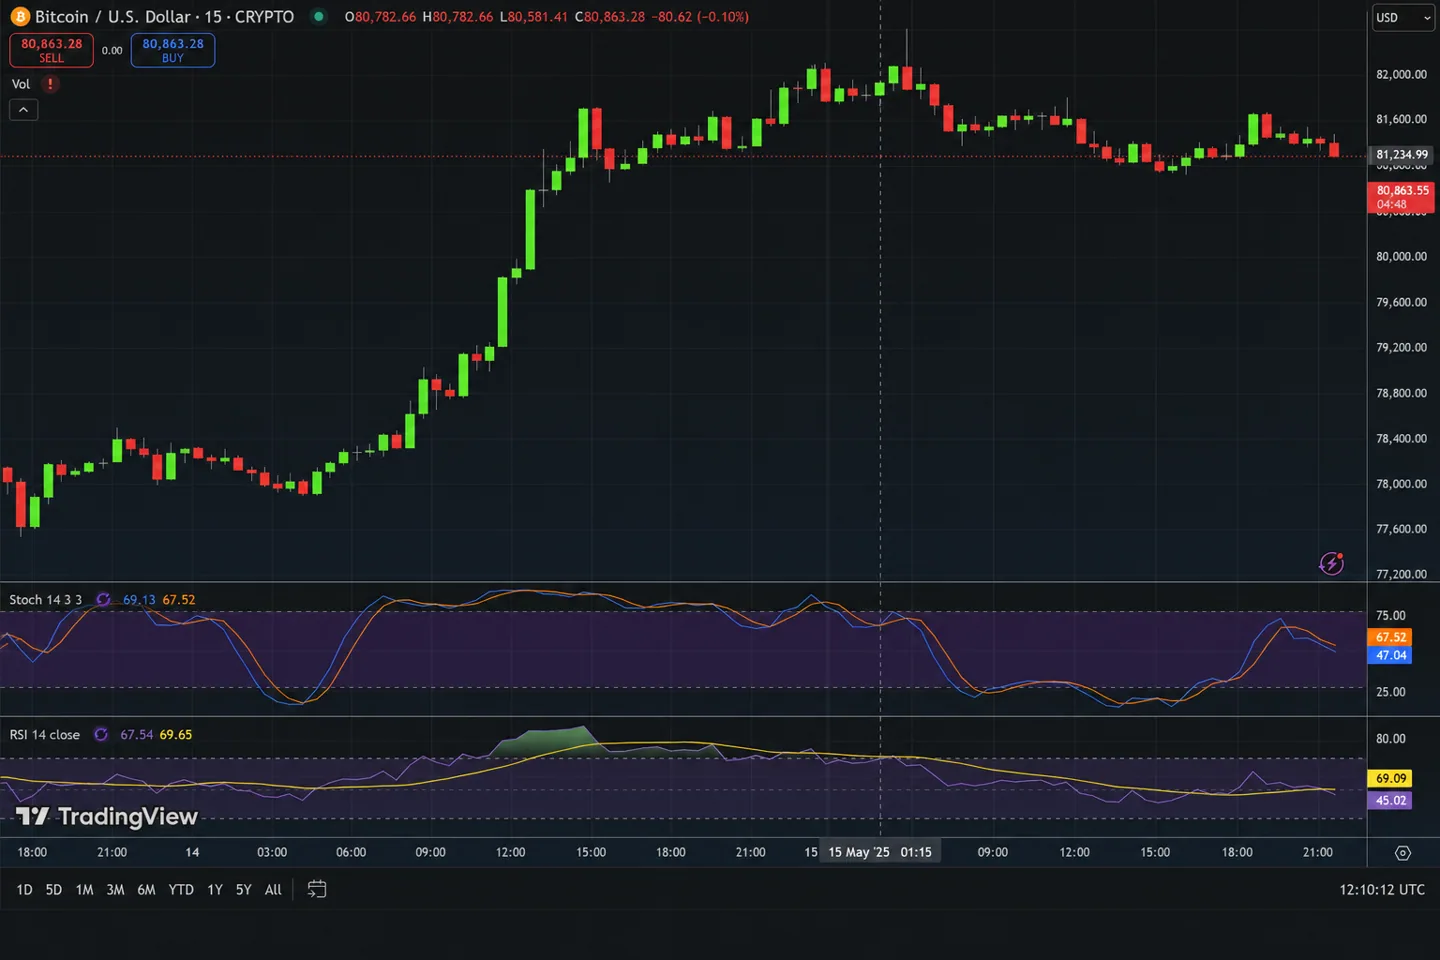Click the green market status dot

(318, 16)
